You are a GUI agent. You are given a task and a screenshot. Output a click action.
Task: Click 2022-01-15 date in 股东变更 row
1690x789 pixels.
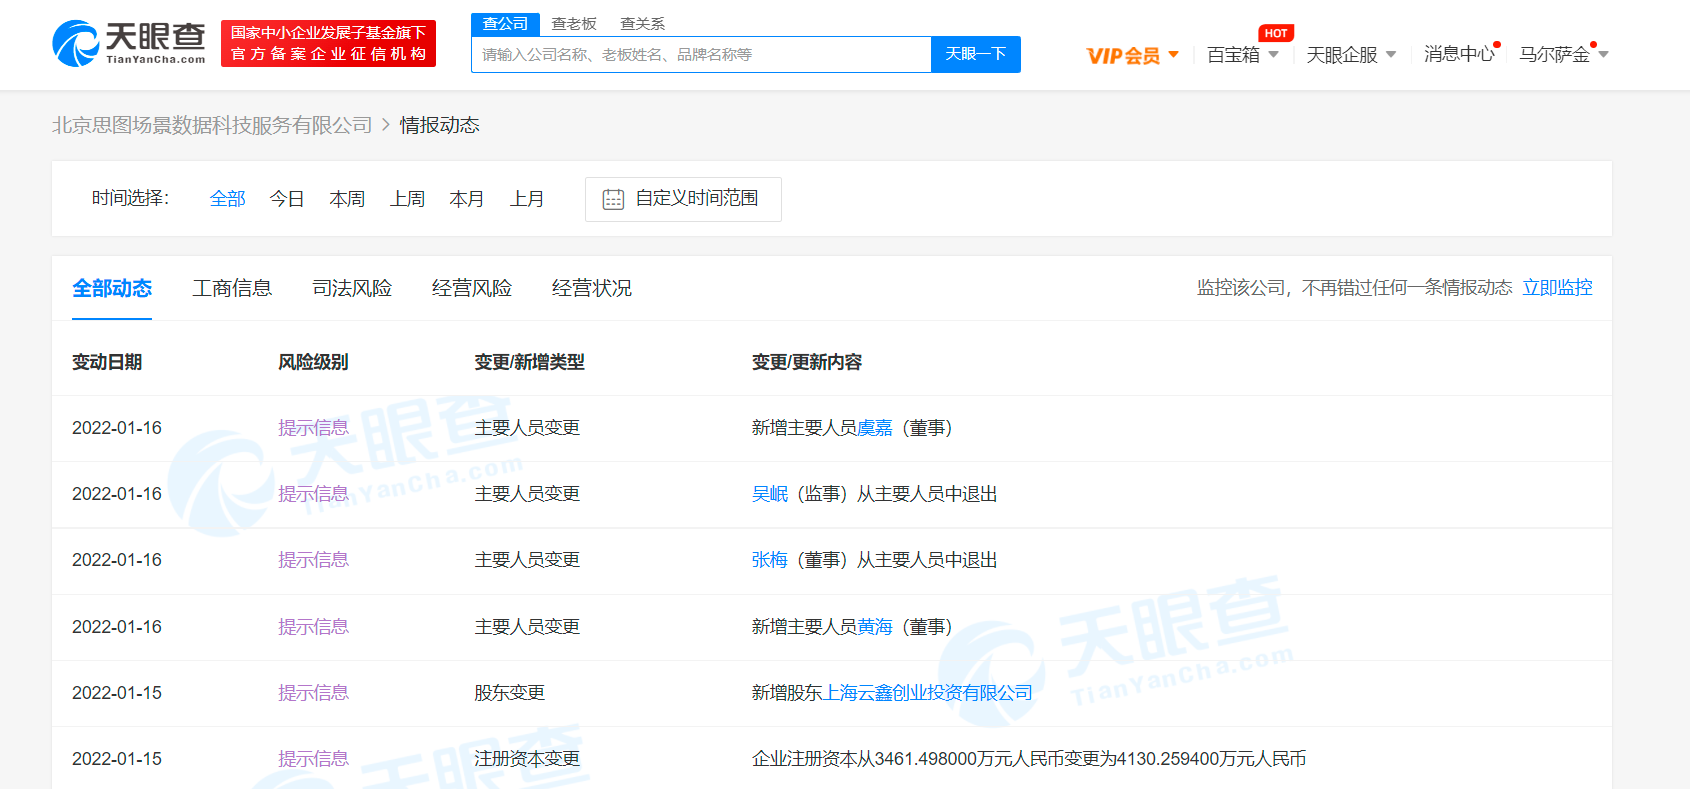(117, 693)
